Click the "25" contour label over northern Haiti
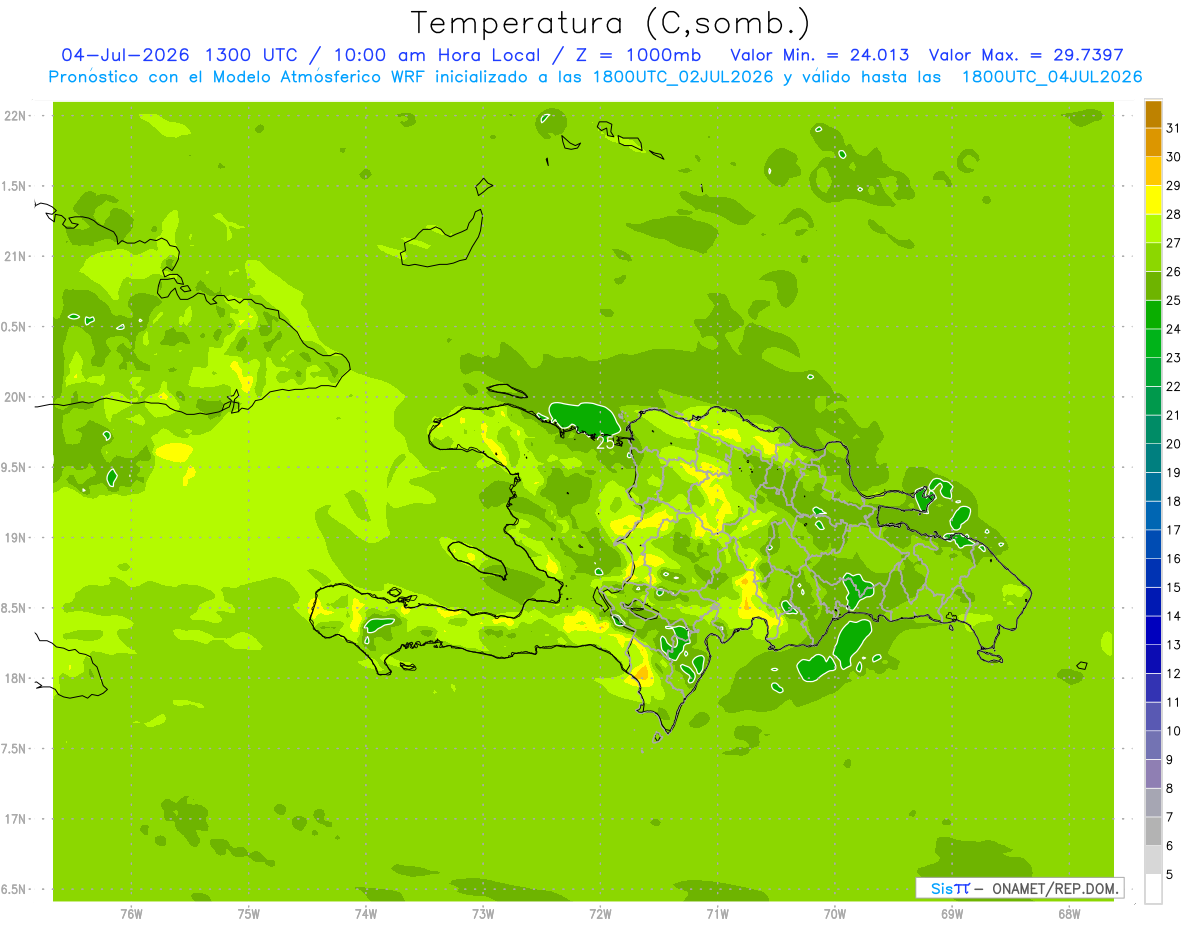1200x927 pixels. (x=606, y=441)
